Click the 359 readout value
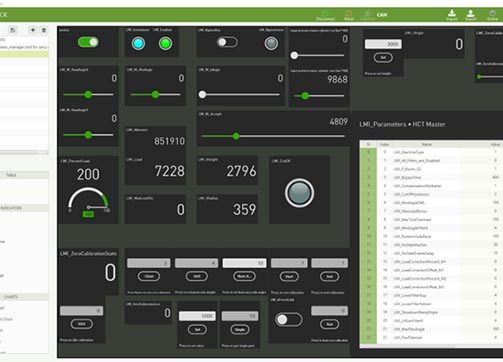 pos(244,210)
